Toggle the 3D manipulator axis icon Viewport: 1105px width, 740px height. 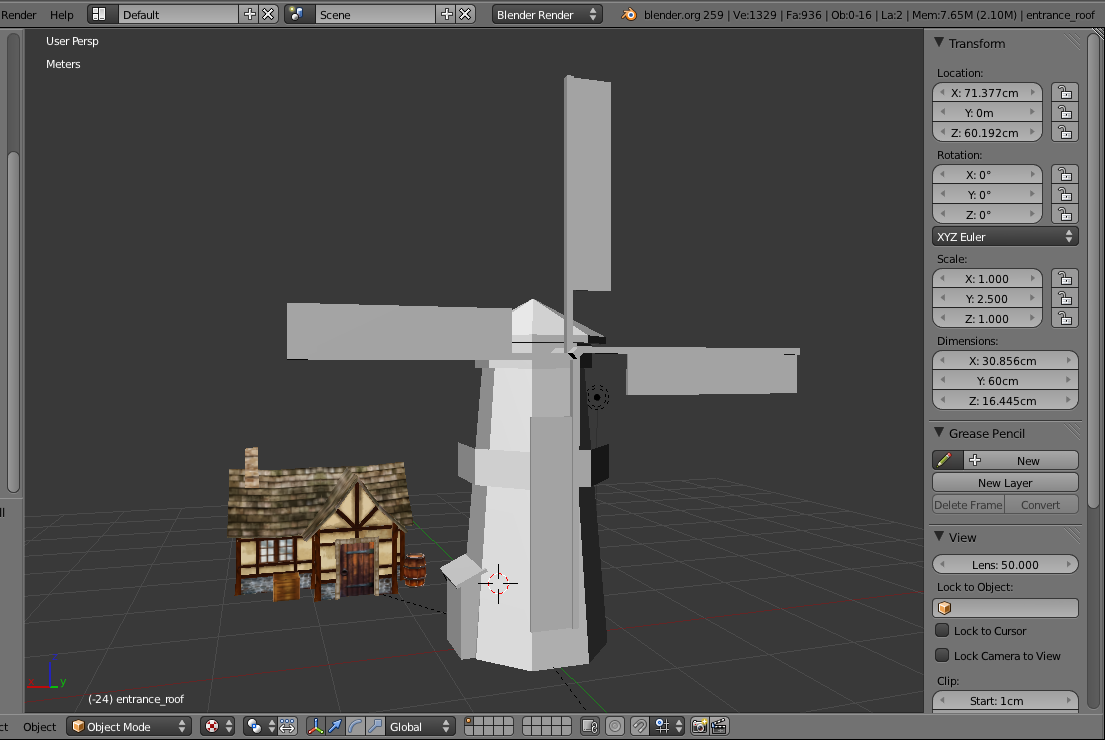tap(316, 726)
